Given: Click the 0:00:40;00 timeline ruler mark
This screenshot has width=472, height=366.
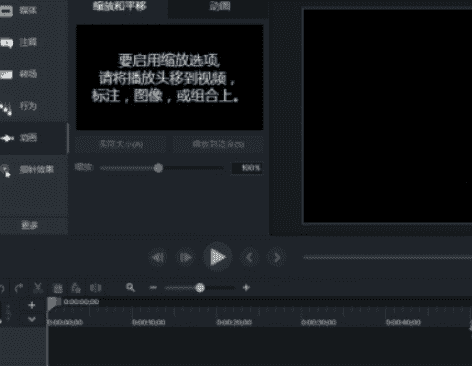Looking at the screenshot, I should pos(403,322).
